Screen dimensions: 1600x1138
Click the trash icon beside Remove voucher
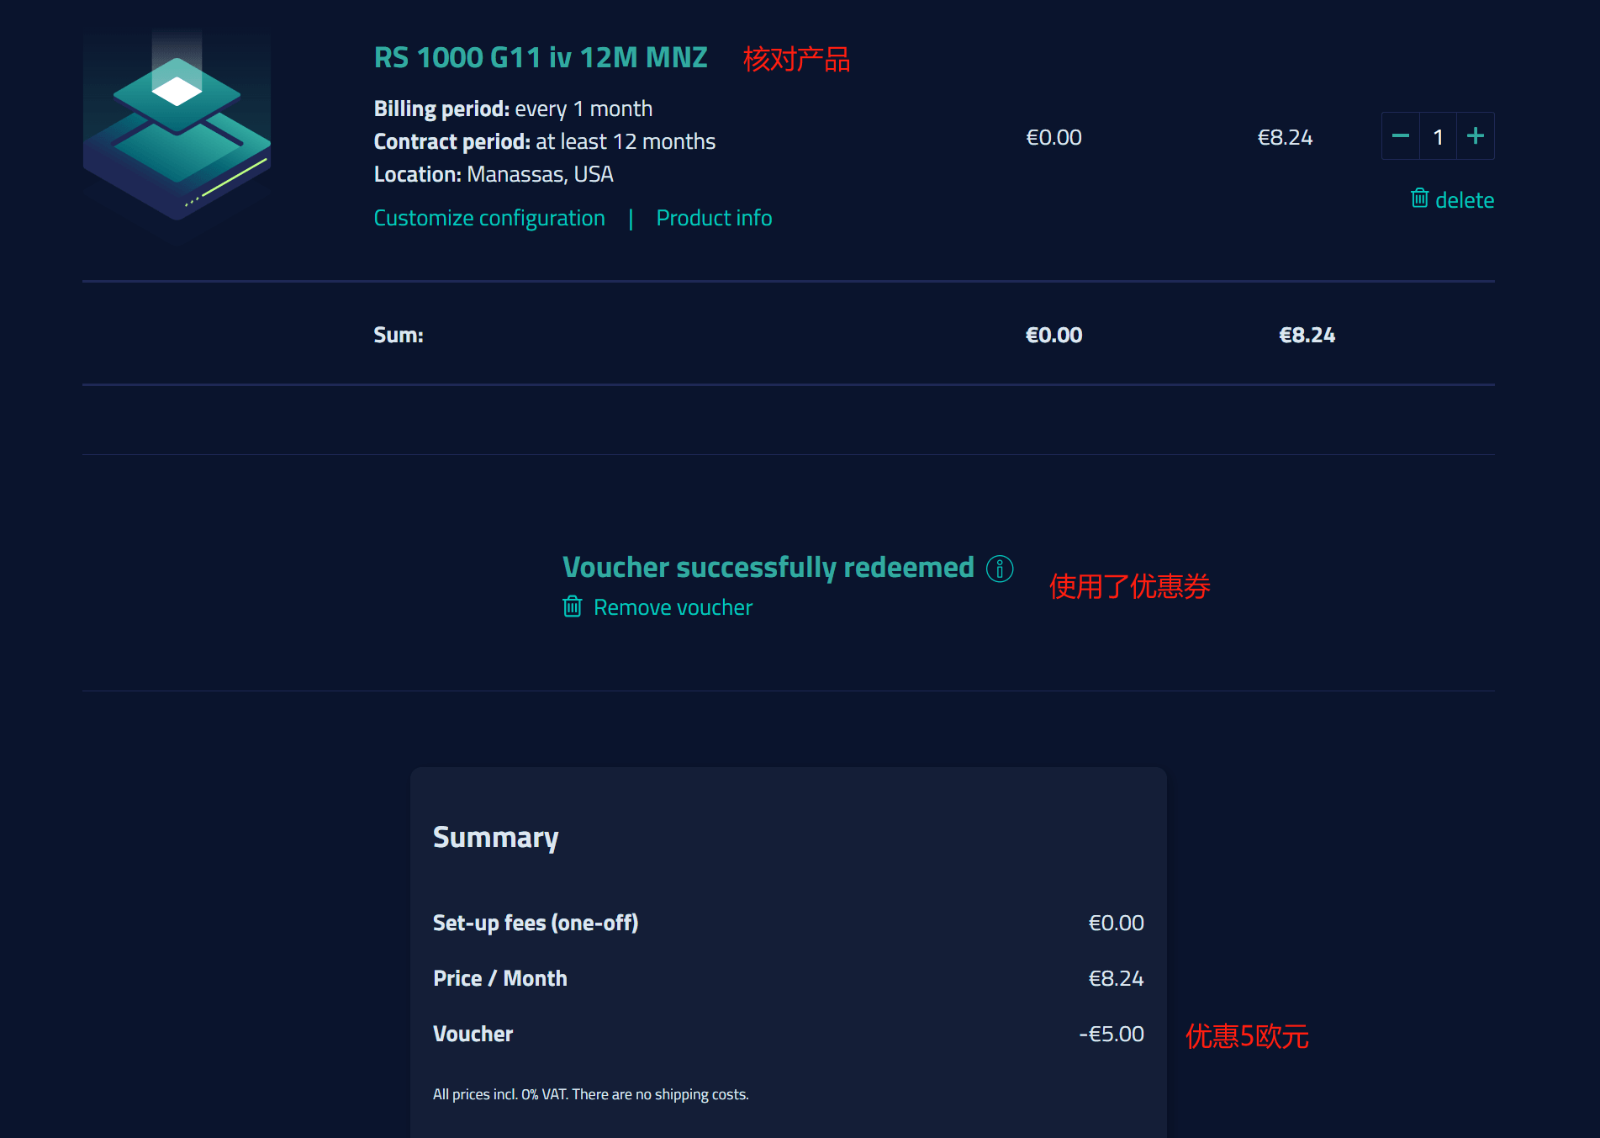pos(572,607)
